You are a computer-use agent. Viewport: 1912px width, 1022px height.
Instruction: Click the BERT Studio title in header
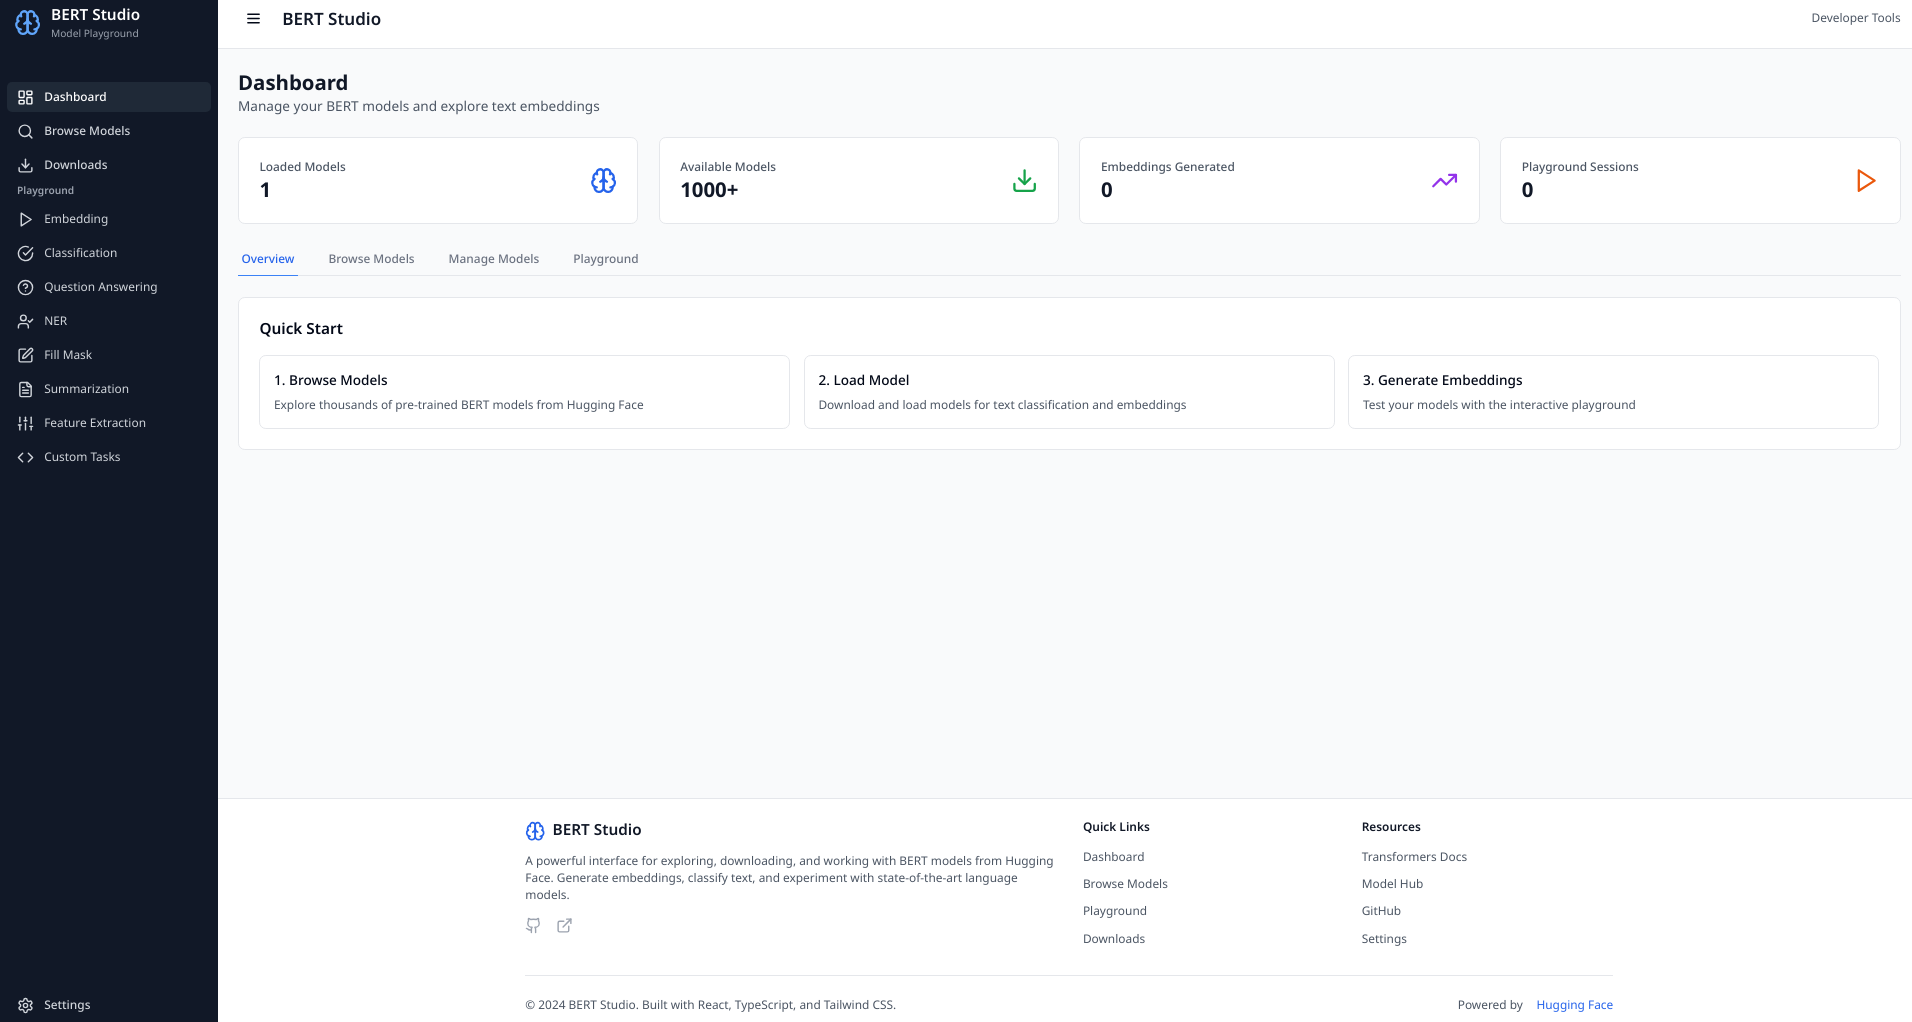tap(331, 19)
